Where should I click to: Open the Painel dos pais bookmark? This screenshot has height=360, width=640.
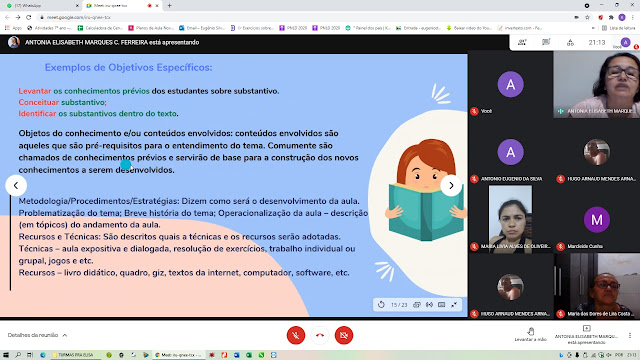coord(368,28)
